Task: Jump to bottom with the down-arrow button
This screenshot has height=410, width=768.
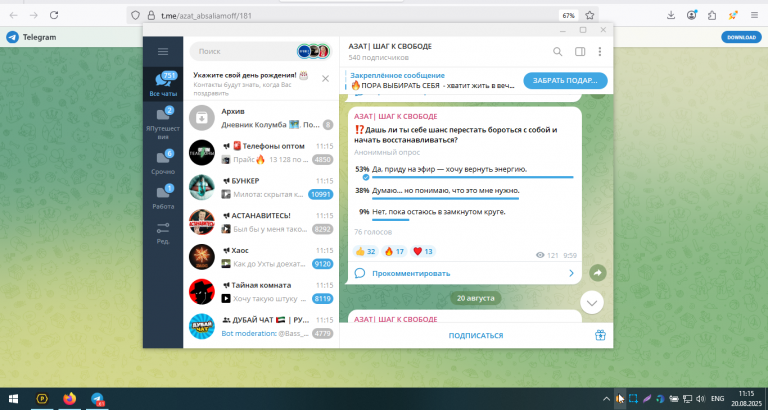Action: [592, 303]
